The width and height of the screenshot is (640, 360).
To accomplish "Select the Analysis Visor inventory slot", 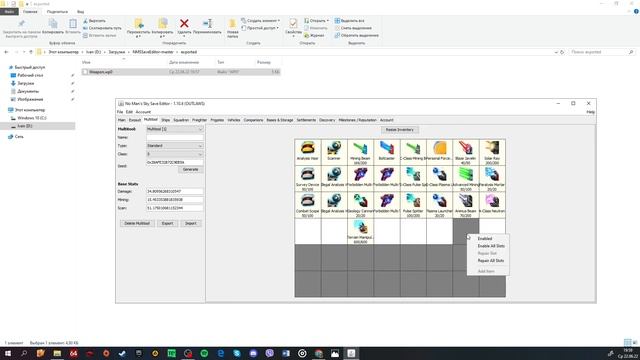I will 308,152.
